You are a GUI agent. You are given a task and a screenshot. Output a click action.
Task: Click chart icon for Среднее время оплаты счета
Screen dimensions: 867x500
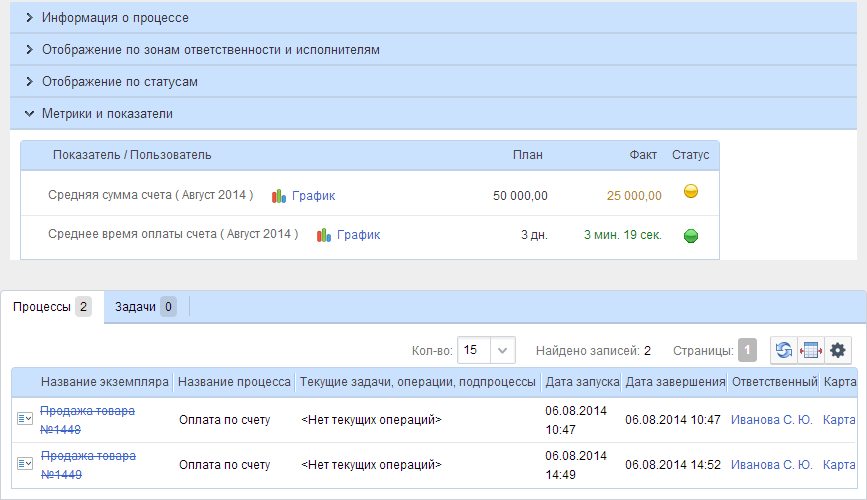pos(324,235)
